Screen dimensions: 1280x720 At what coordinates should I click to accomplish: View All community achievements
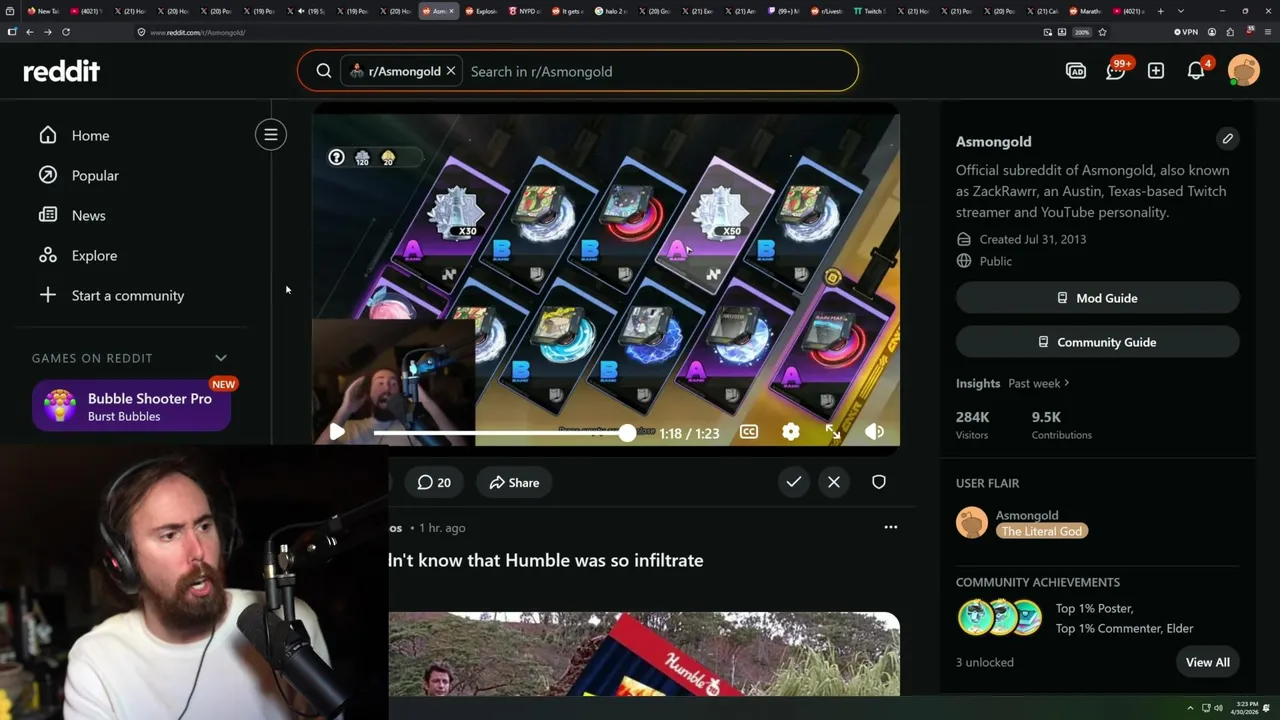[1207, 662]
